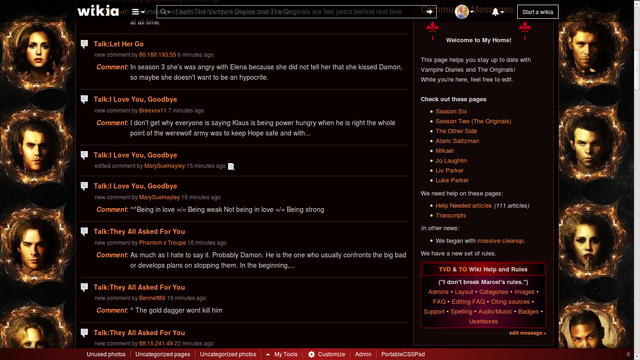Open the Audio/Music link
The image size is (640, 360).
tap(495, 311)
